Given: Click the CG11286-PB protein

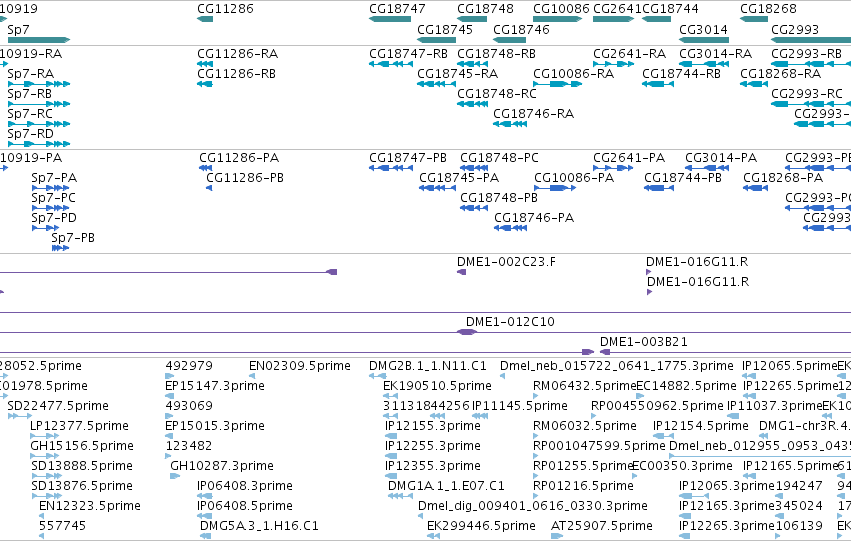Looking at the screenshot, I should [245, 178].
